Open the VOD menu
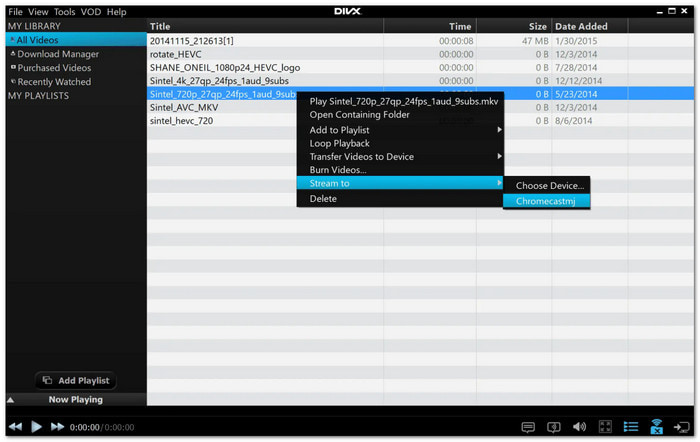Viewport: 700px width, 442px height. [x=91, y=12]
